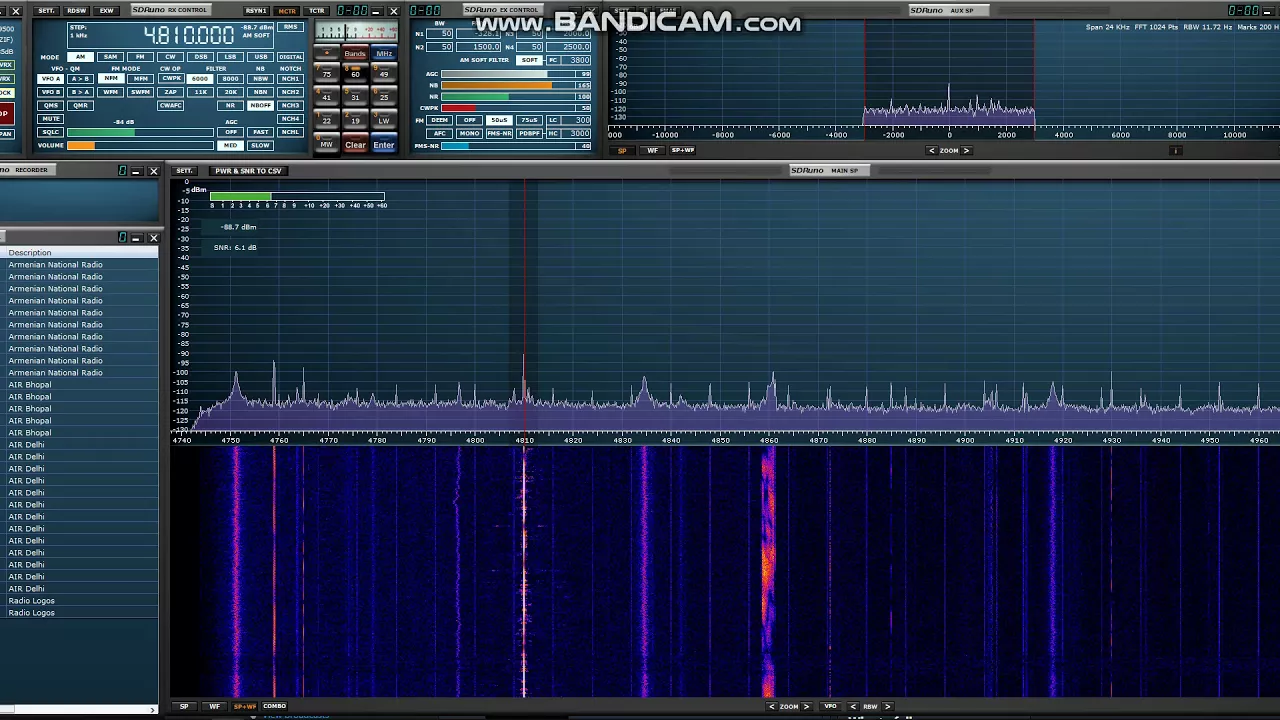Select USB mode
Screen dimensions: 1280x720
click(261, 57)
